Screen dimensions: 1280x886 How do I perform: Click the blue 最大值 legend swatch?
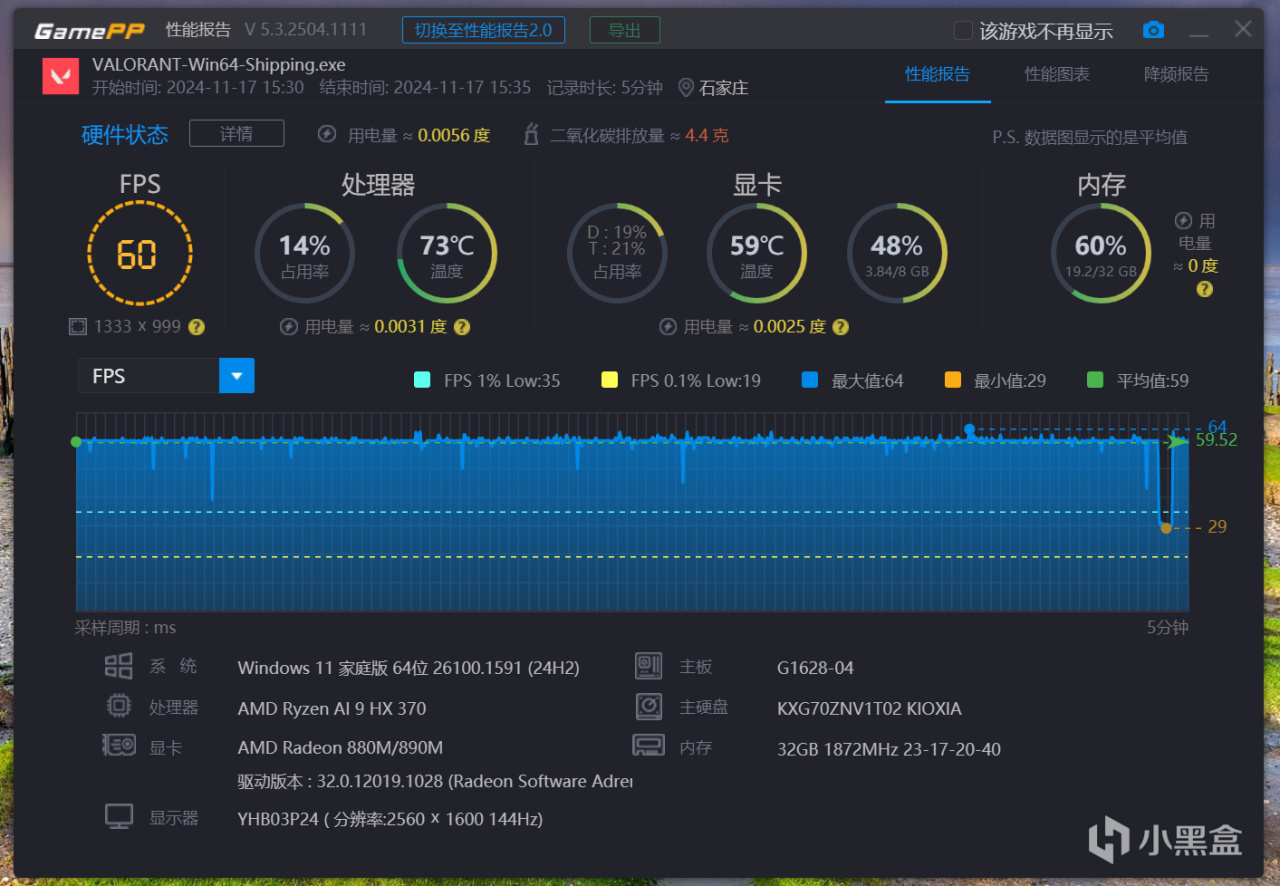(809, 380)
